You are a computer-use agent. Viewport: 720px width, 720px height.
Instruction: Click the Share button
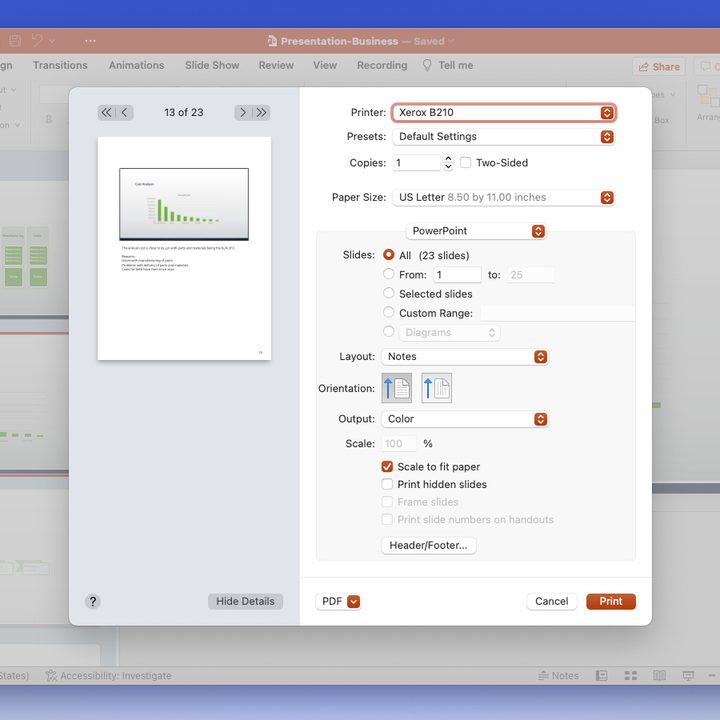click(658, 67)
